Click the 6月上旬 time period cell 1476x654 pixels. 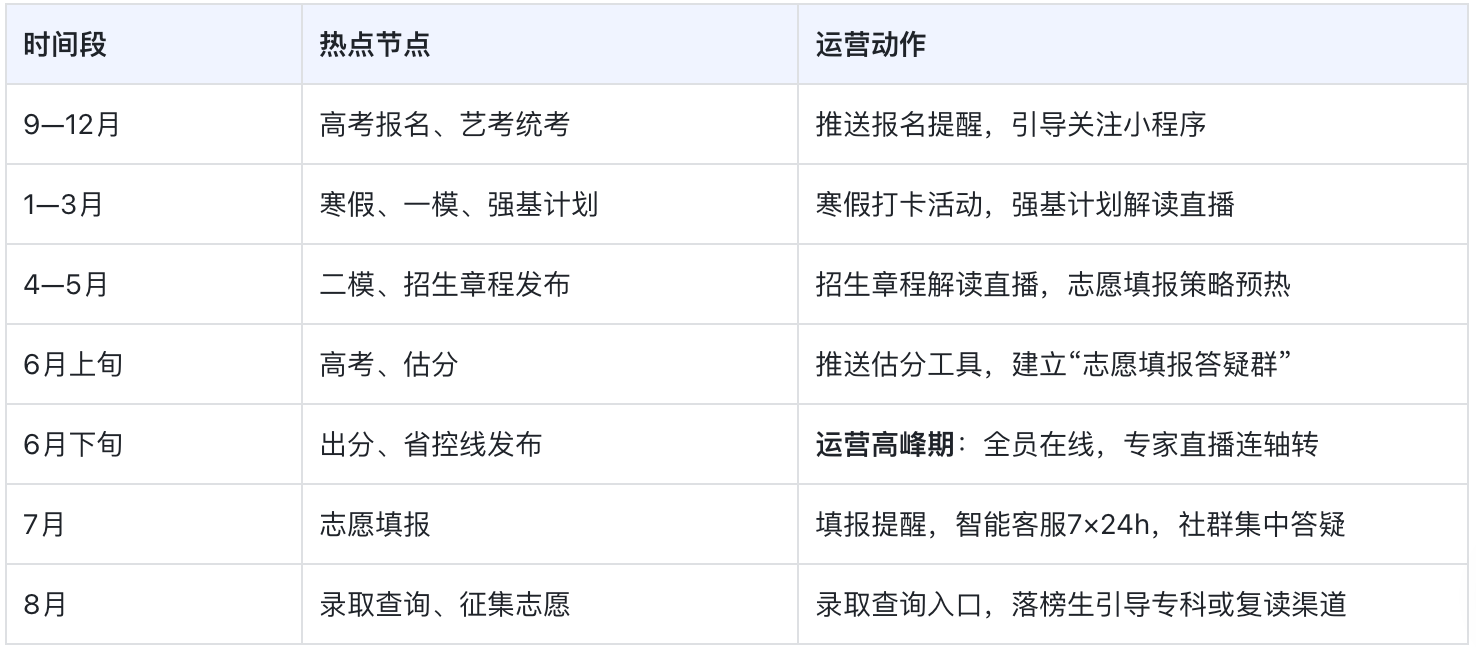(x=73, y=365)
